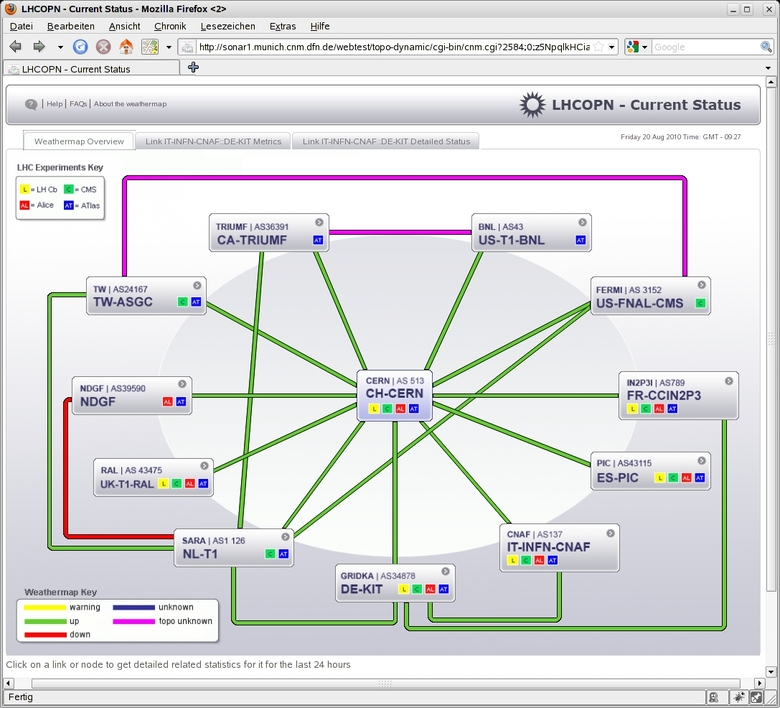Screen dimensions: 780x708
Task: Open the Ansicht menu
Action: click(124, 26)
